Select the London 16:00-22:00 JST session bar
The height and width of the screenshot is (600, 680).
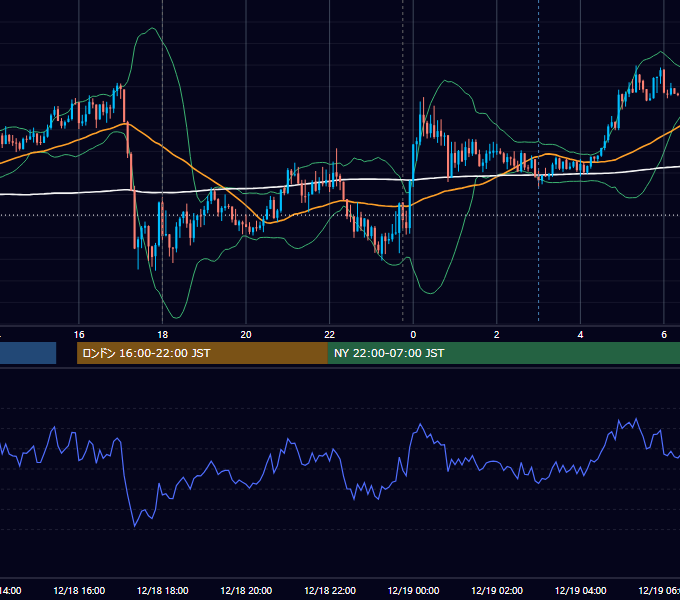pyautogui.click(x=202, y=353)
